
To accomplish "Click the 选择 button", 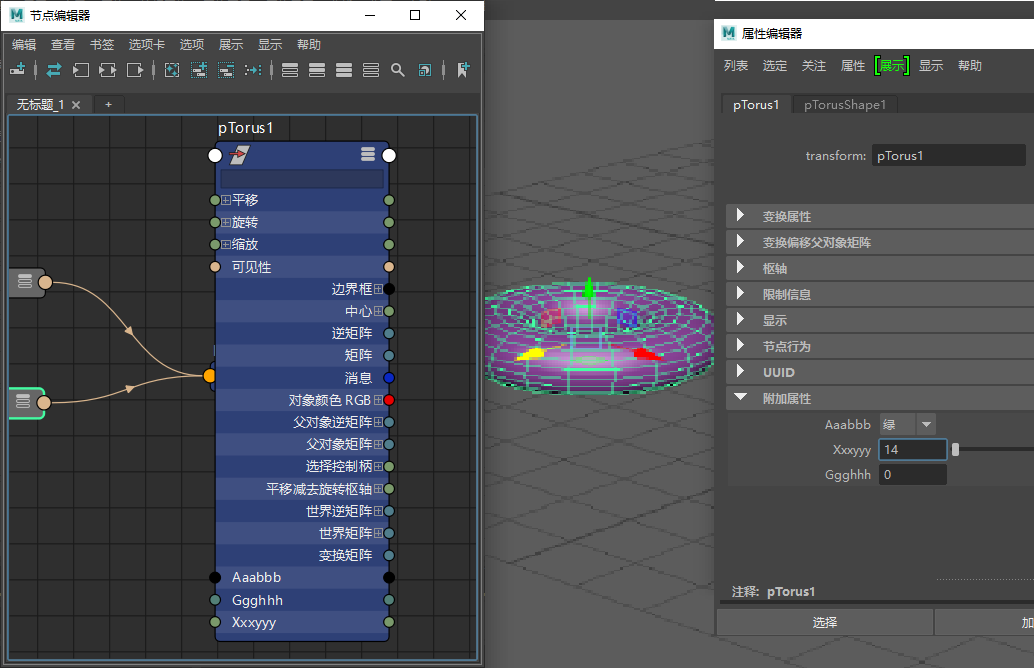I will [824, 622].
